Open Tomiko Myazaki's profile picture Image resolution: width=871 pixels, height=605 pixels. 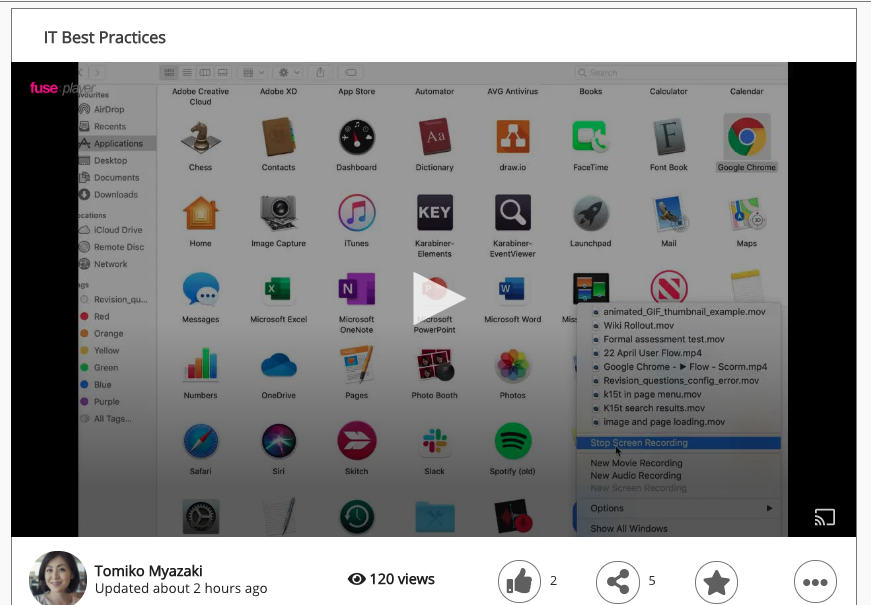(x=58, y=579)
